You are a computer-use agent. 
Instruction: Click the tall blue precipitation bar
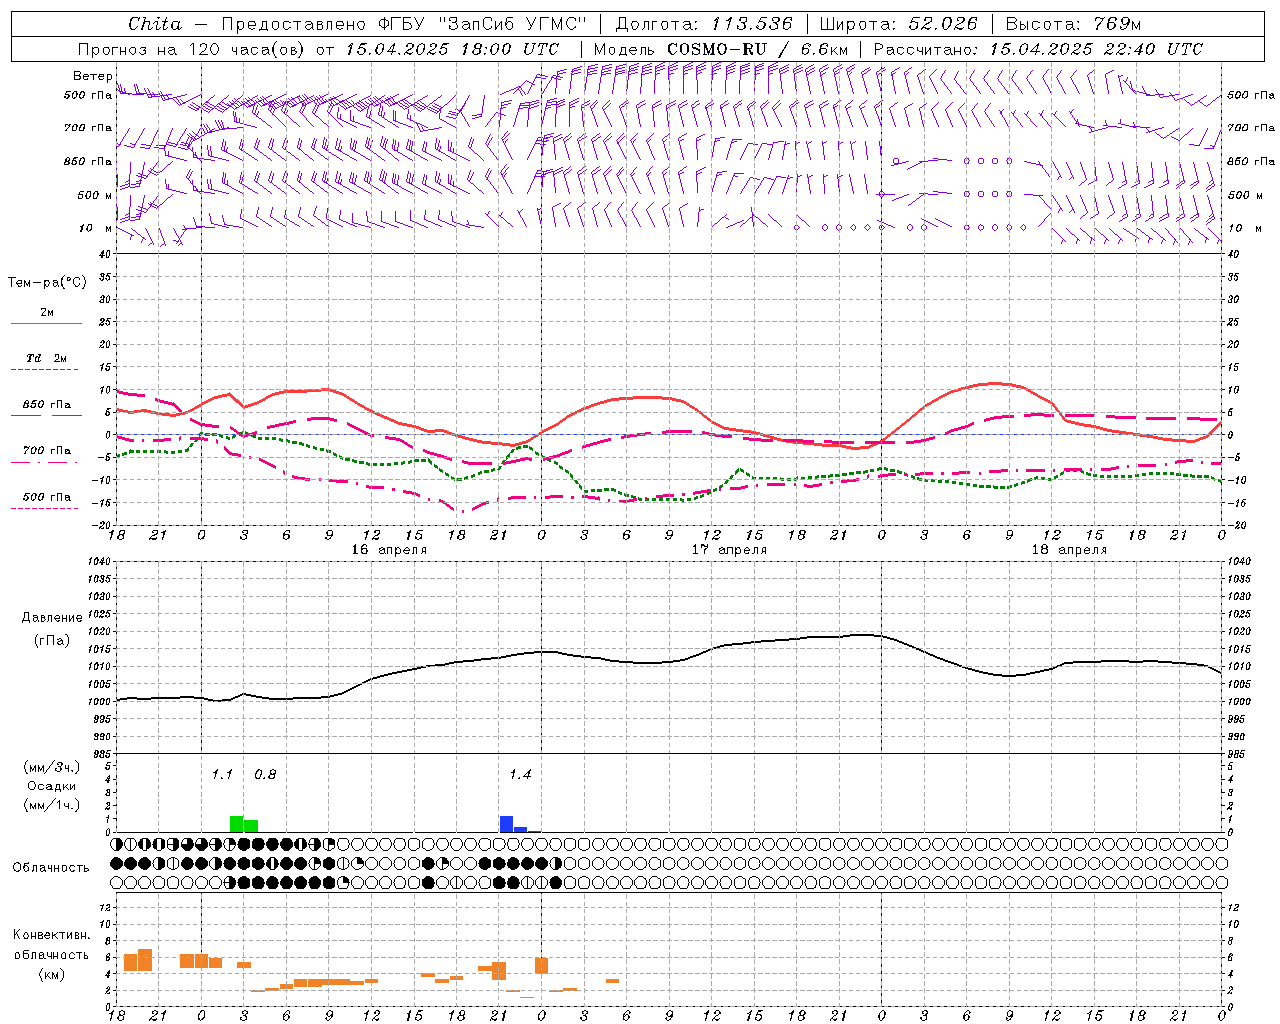(x=506, y=824)
